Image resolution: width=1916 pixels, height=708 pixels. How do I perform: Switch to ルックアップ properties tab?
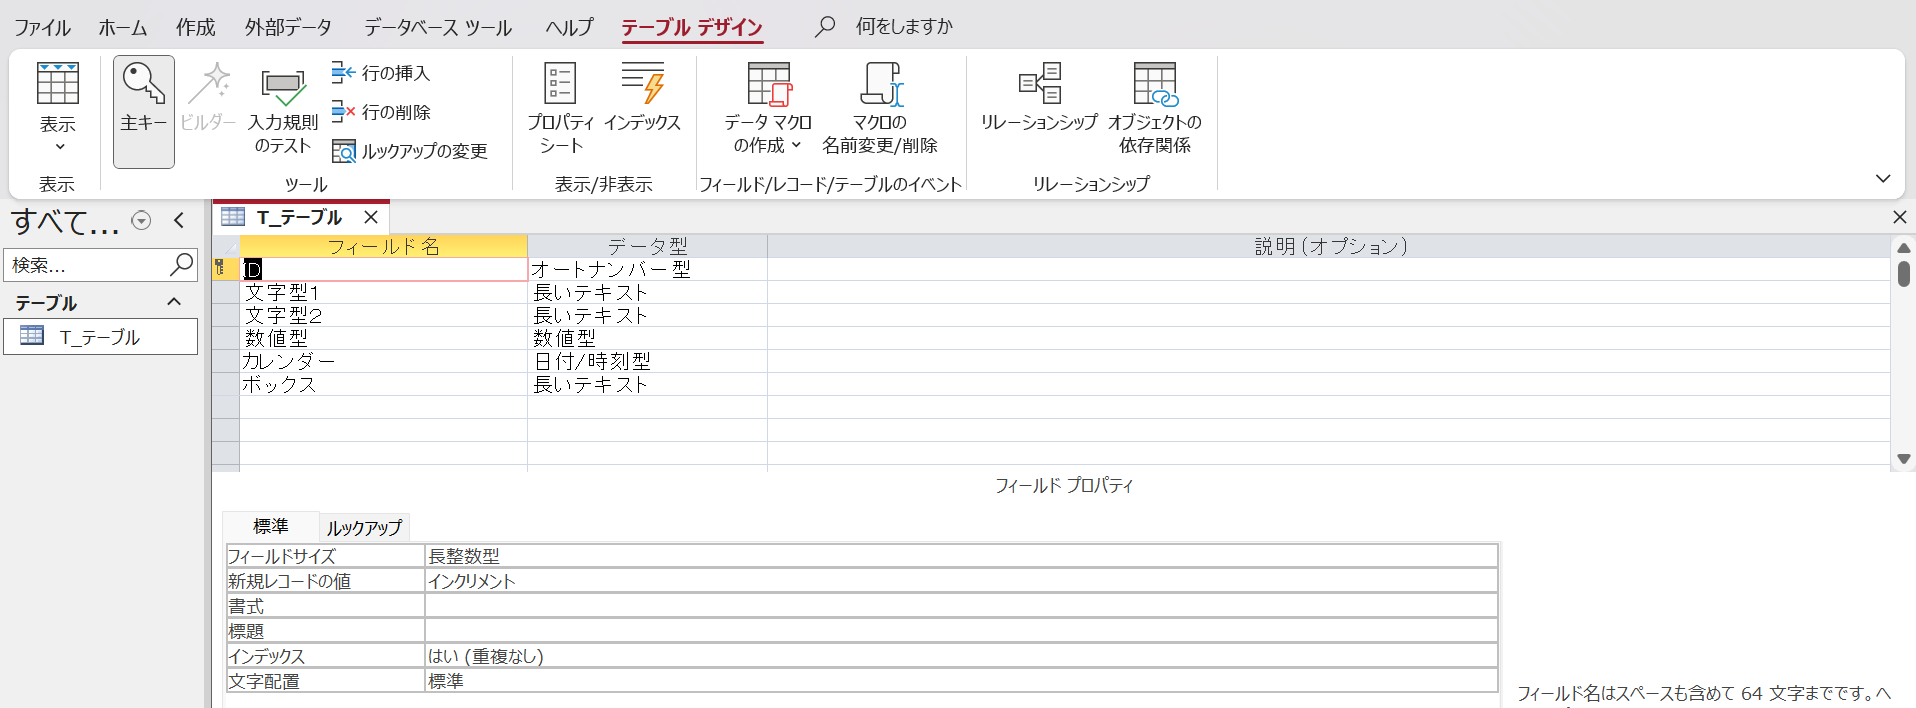(364, 527)
